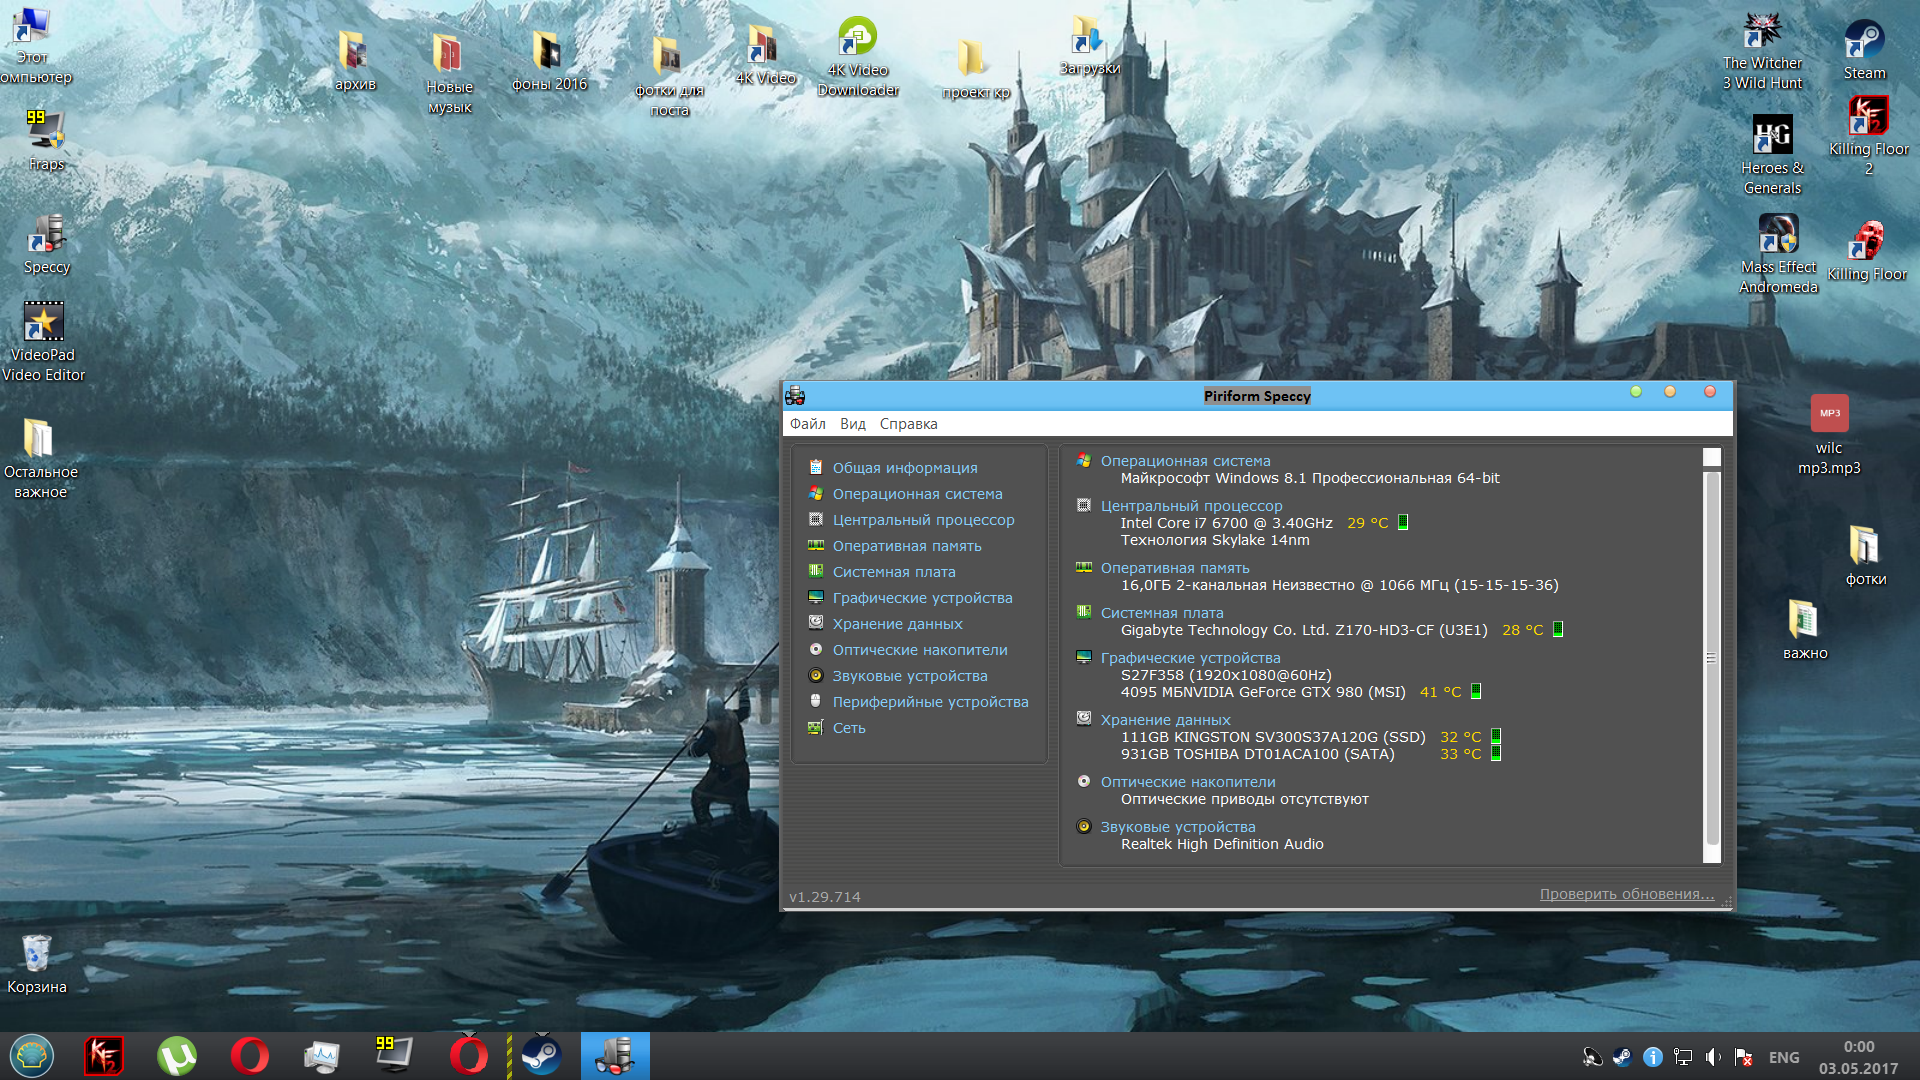Open the Корзина recycle bin

(x=37, y=964)
